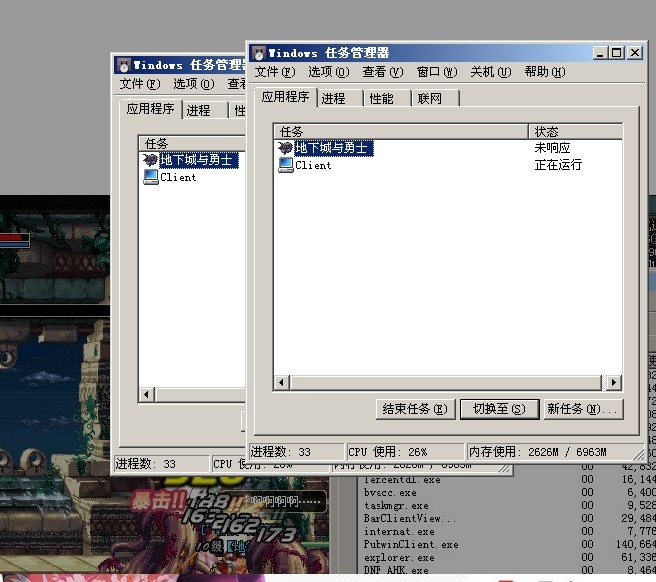
Task: Select Client in the back Task Manager list
Action: pyautogui.click(x=178, y=177)
